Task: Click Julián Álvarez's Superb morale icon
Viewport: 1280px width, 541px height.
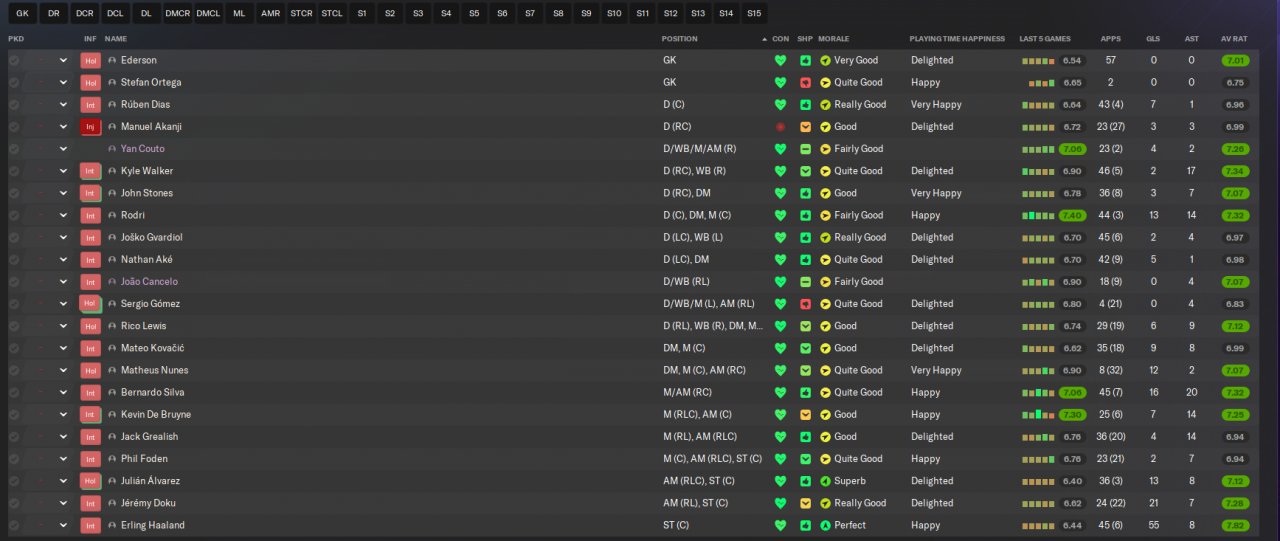Action: [x=825, y=481]
